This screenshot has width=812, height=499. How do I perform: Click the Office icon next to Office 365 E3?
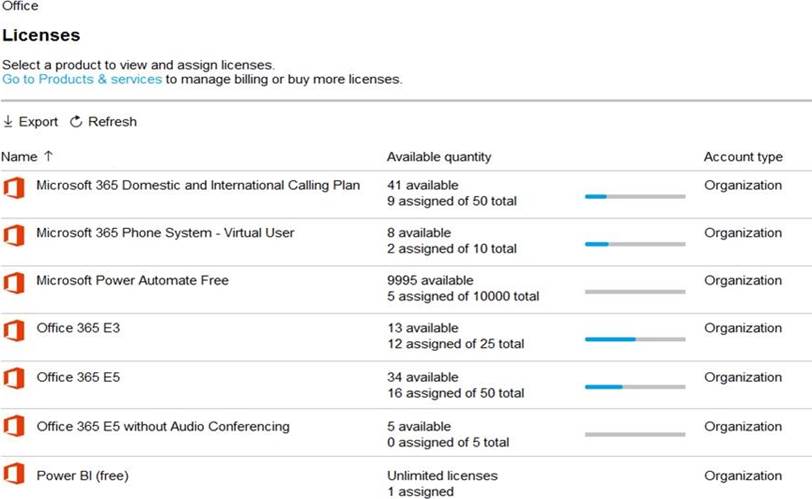pos(13,331)
